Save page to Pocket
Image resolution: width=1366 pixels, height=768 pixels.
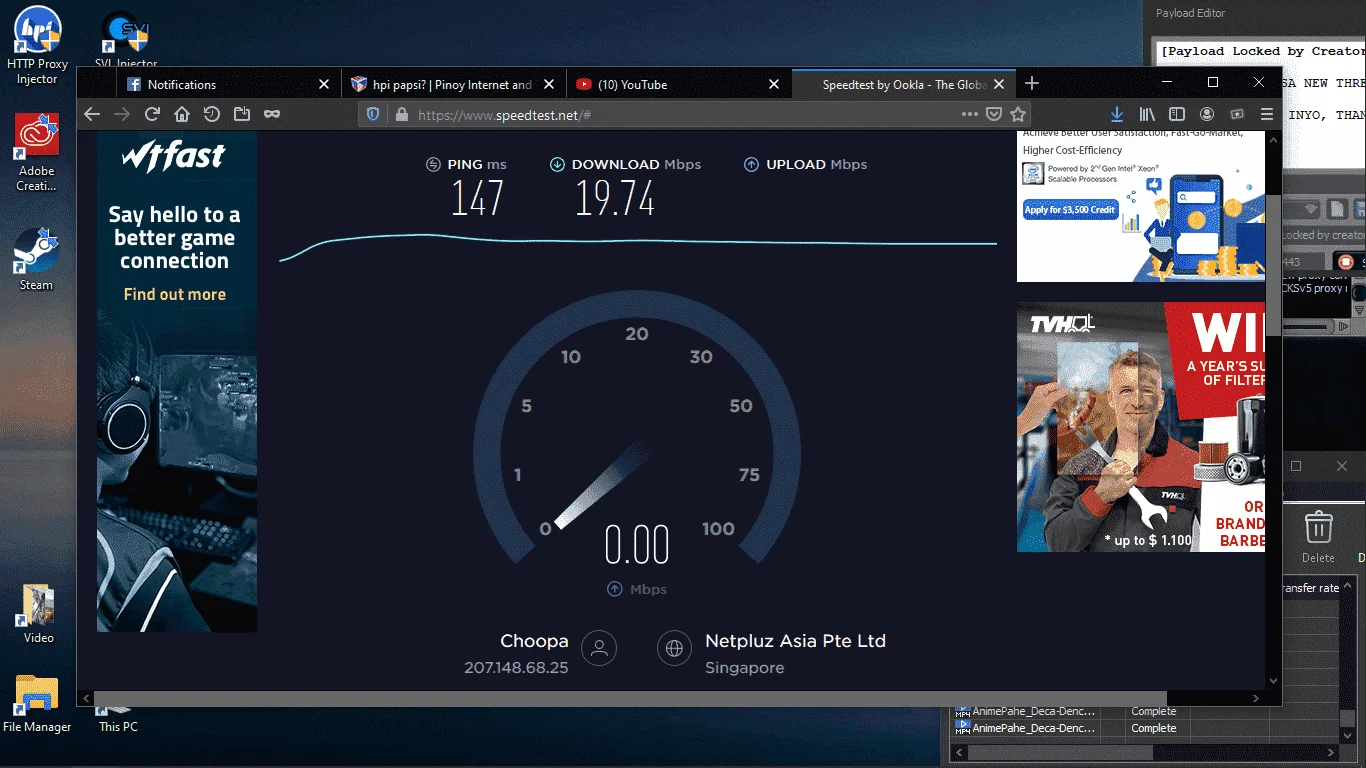994,115
